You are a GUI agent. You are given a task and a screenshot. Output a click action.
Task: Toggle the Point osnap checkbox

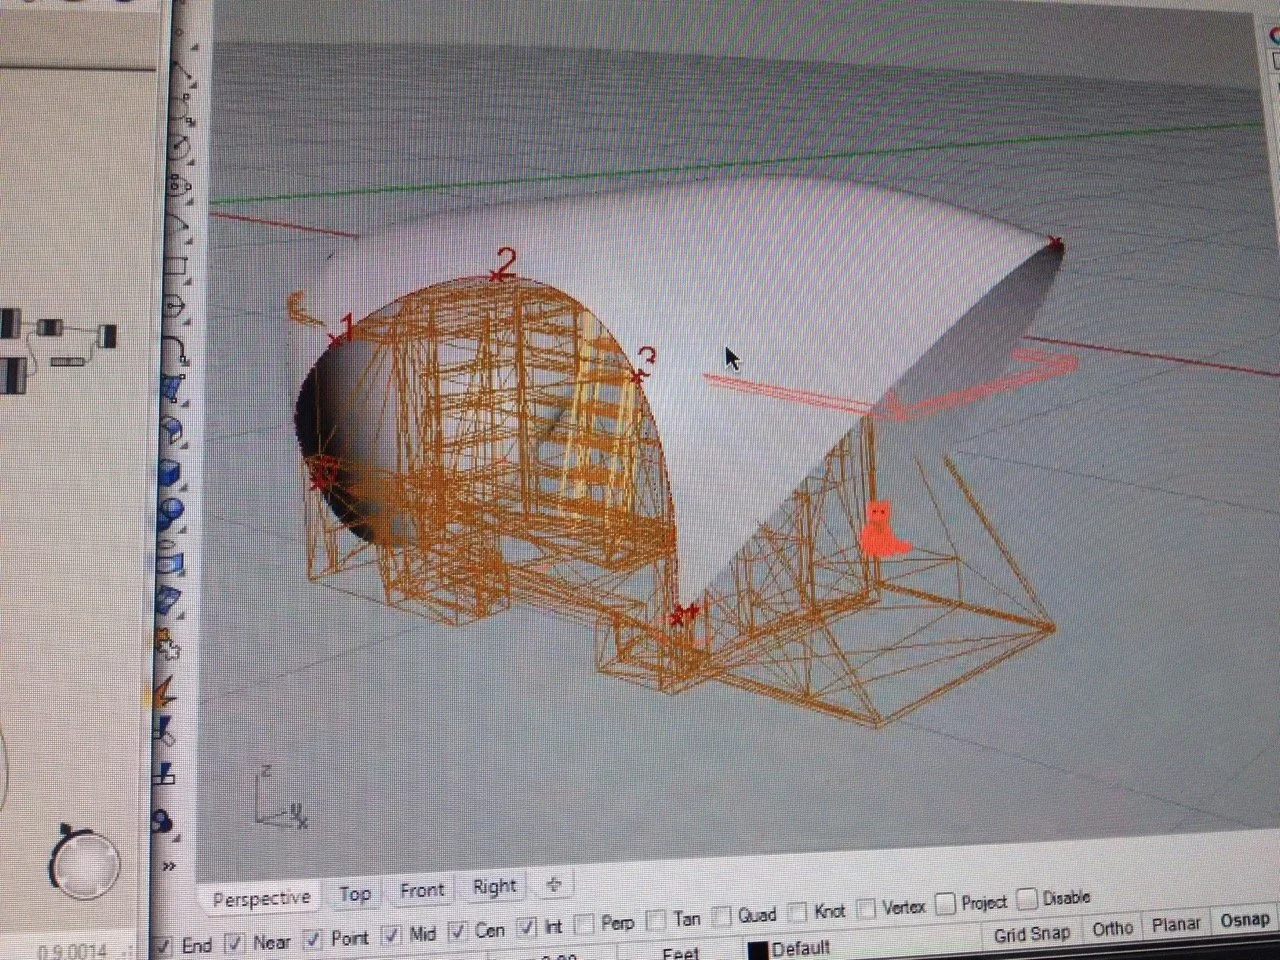[x=313, y=939]
